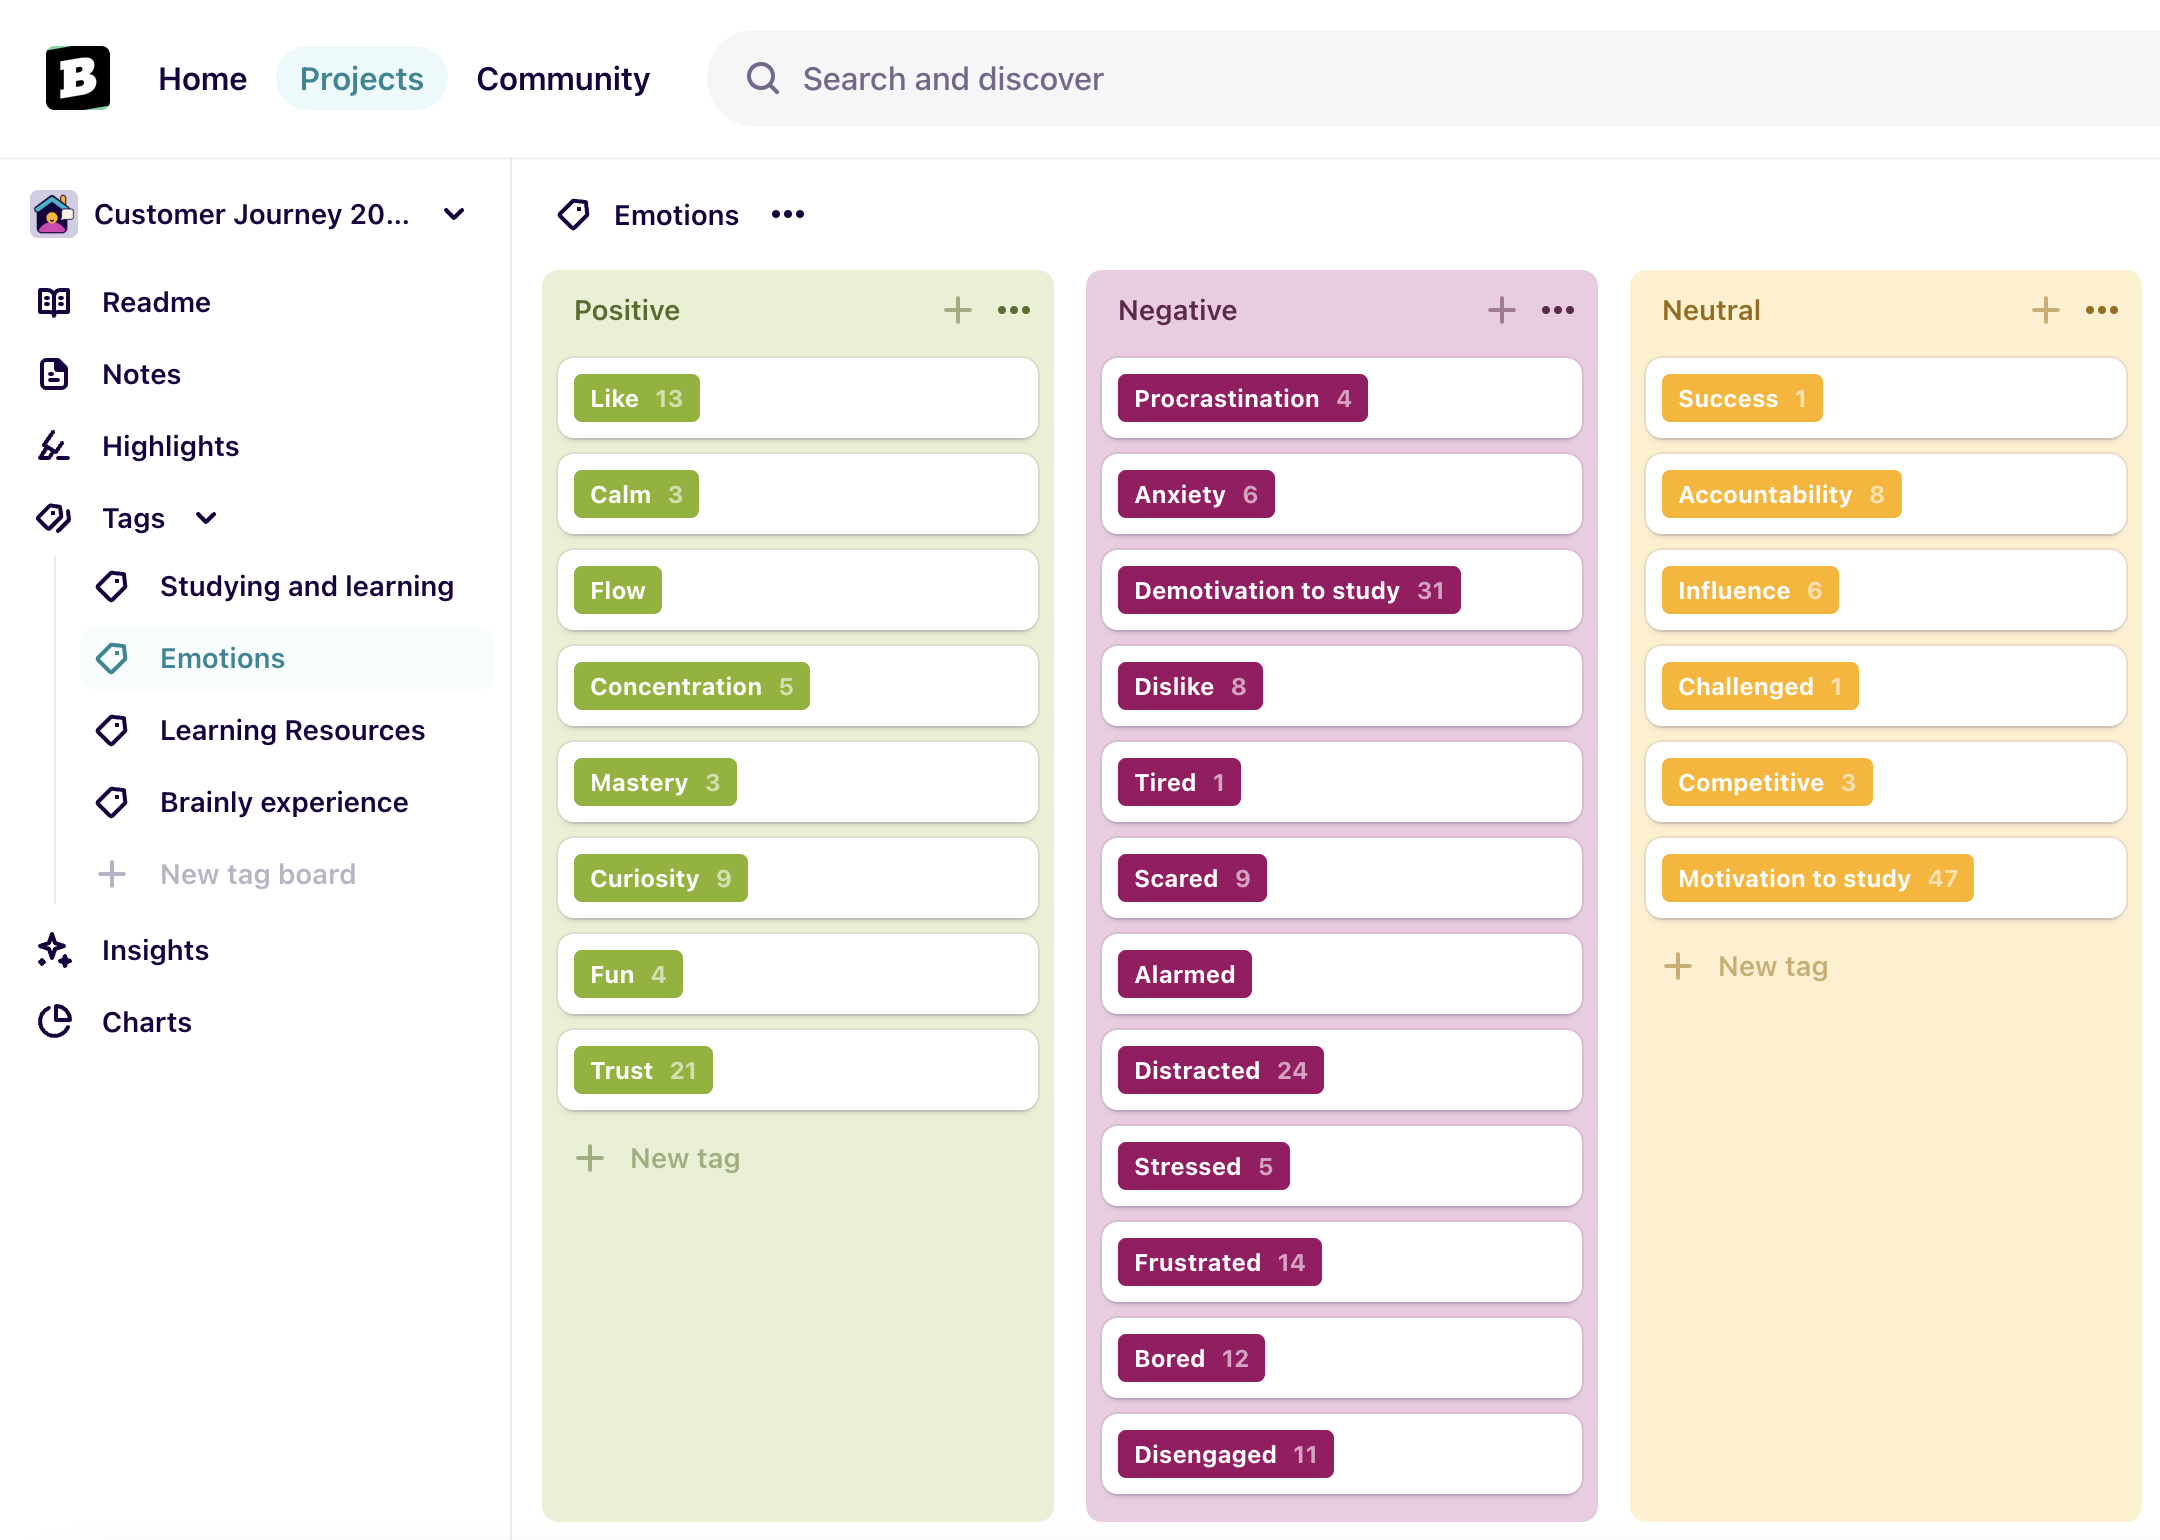This screenshot has width=2160, height=1540.
Task: Click the green Like 13 tag
Action: (637, 398)
